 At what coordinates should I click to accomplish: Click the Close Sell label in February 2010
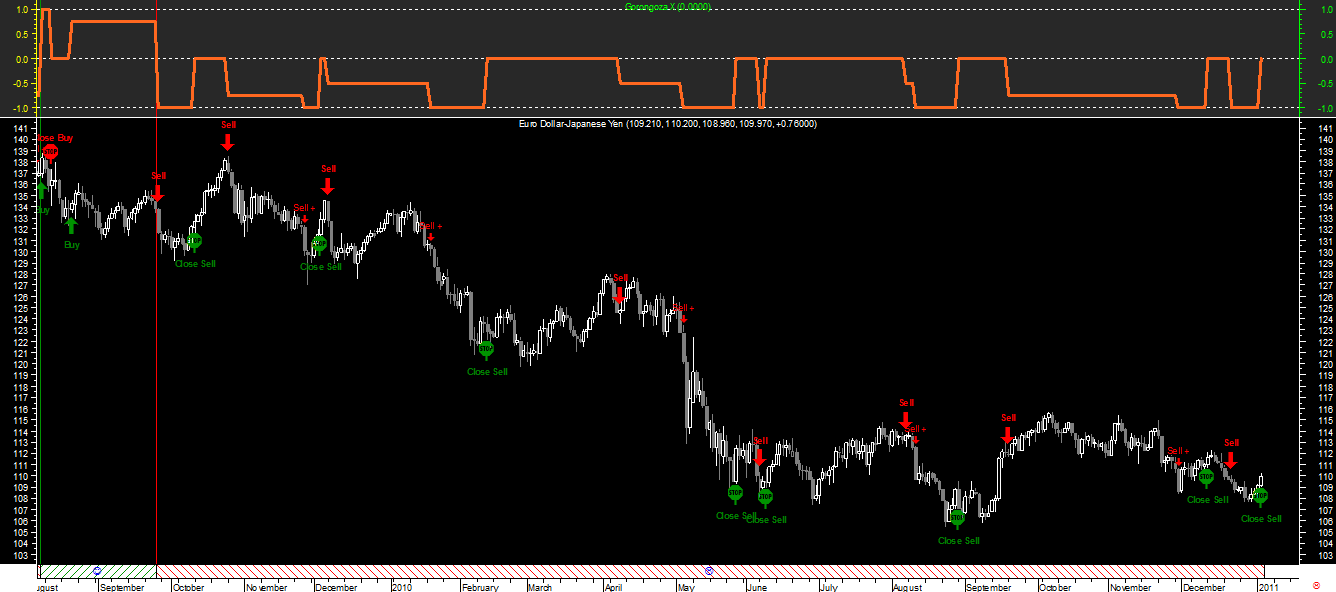coord(487,372)
